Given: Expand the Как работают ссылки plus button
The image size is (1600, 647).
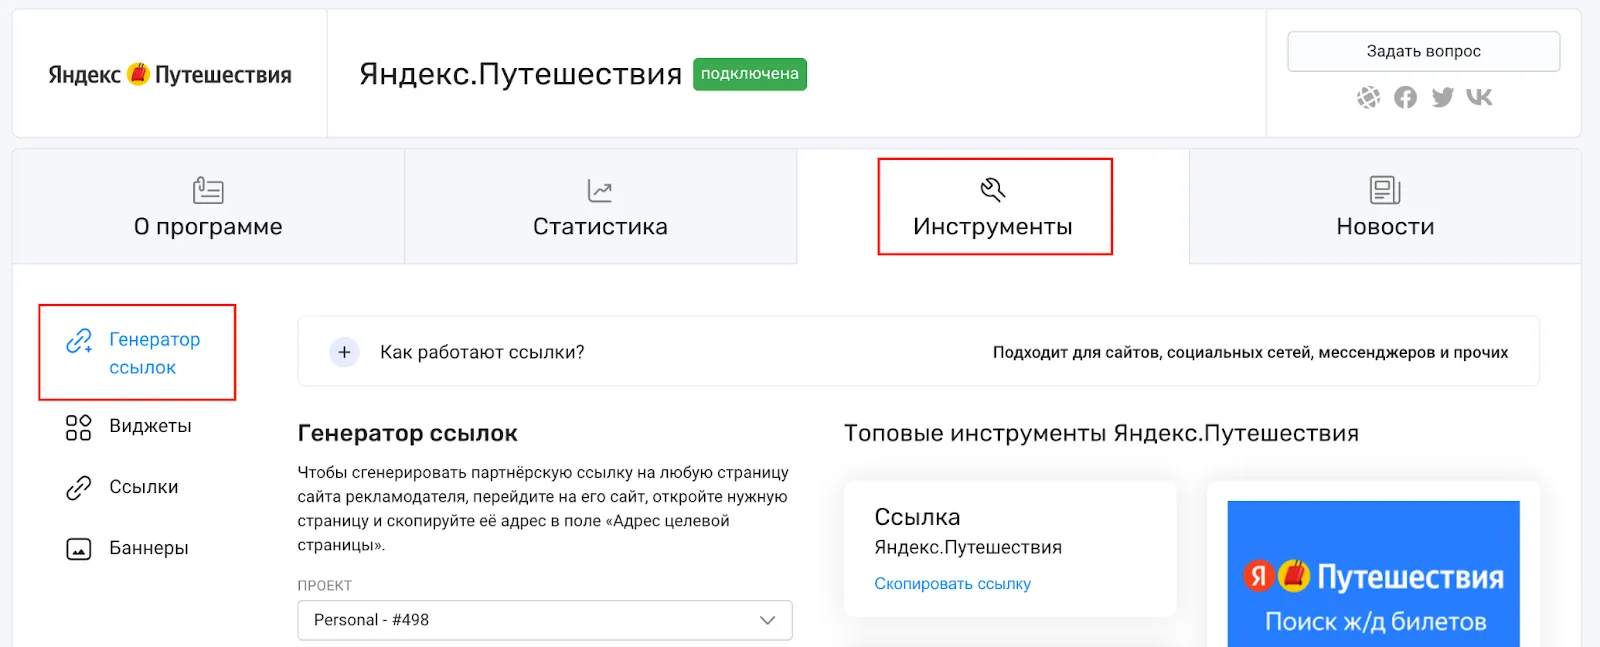Looking at the screenshot, I should [344, 352].
